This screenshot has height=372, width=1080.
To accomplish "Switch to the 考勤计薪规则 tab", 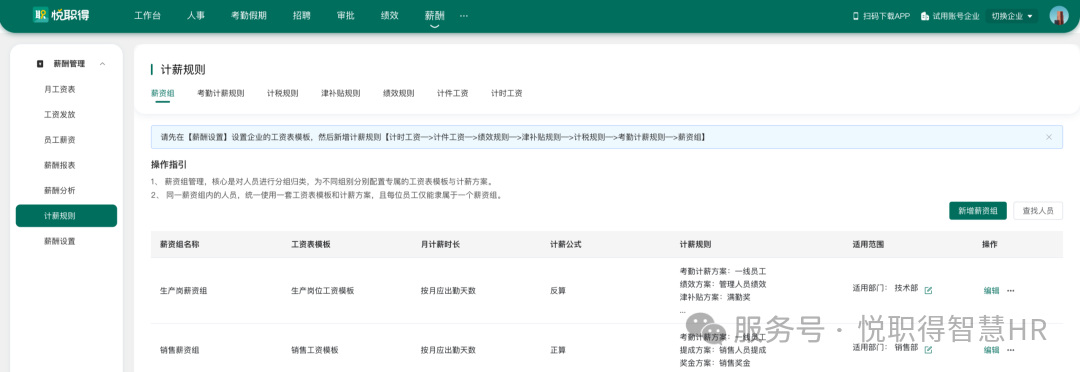I will click(x=220, y=93).
